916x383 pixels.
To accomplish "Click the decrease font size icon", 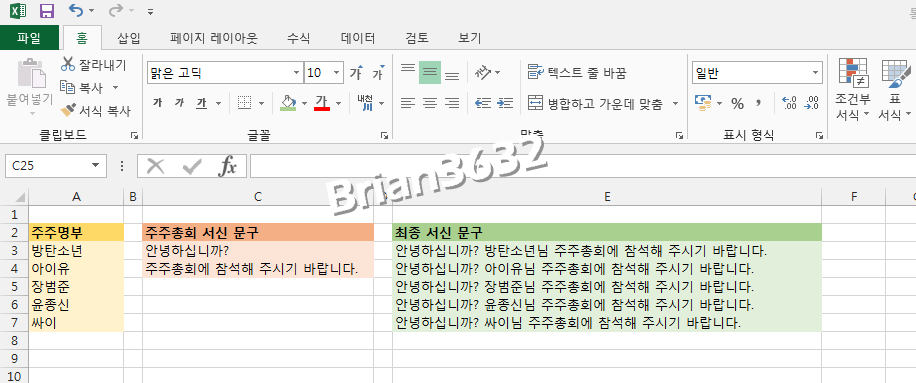I will coord(379,73).
